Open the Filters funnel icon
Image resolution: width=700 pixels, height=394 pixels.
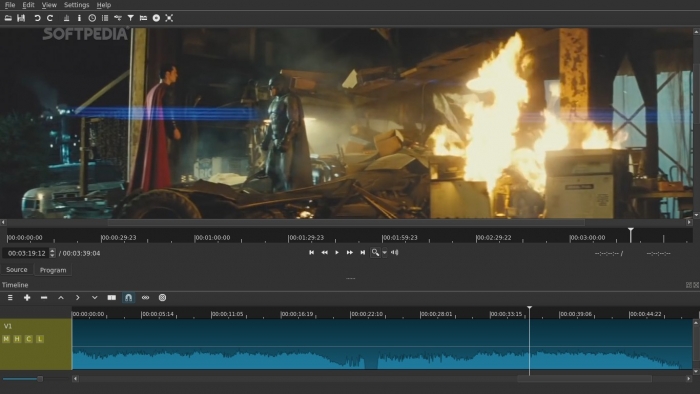pos(131,18)
